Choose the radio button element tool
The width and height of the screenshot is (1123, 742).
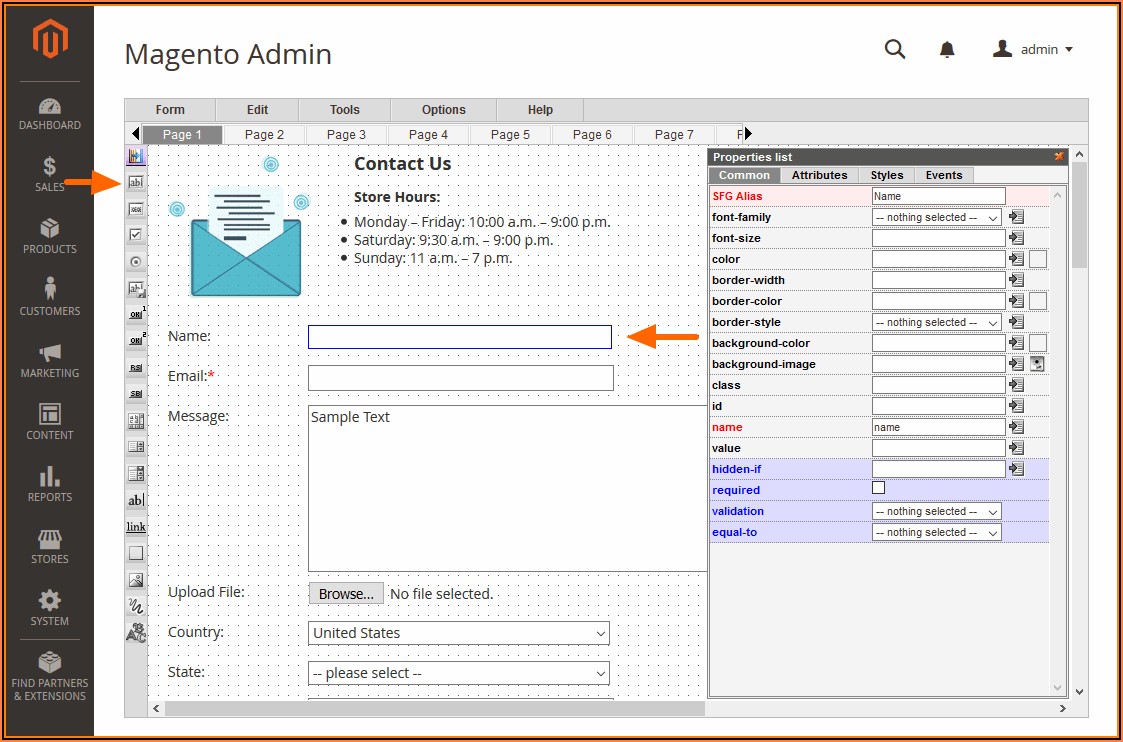click(136, 261)
